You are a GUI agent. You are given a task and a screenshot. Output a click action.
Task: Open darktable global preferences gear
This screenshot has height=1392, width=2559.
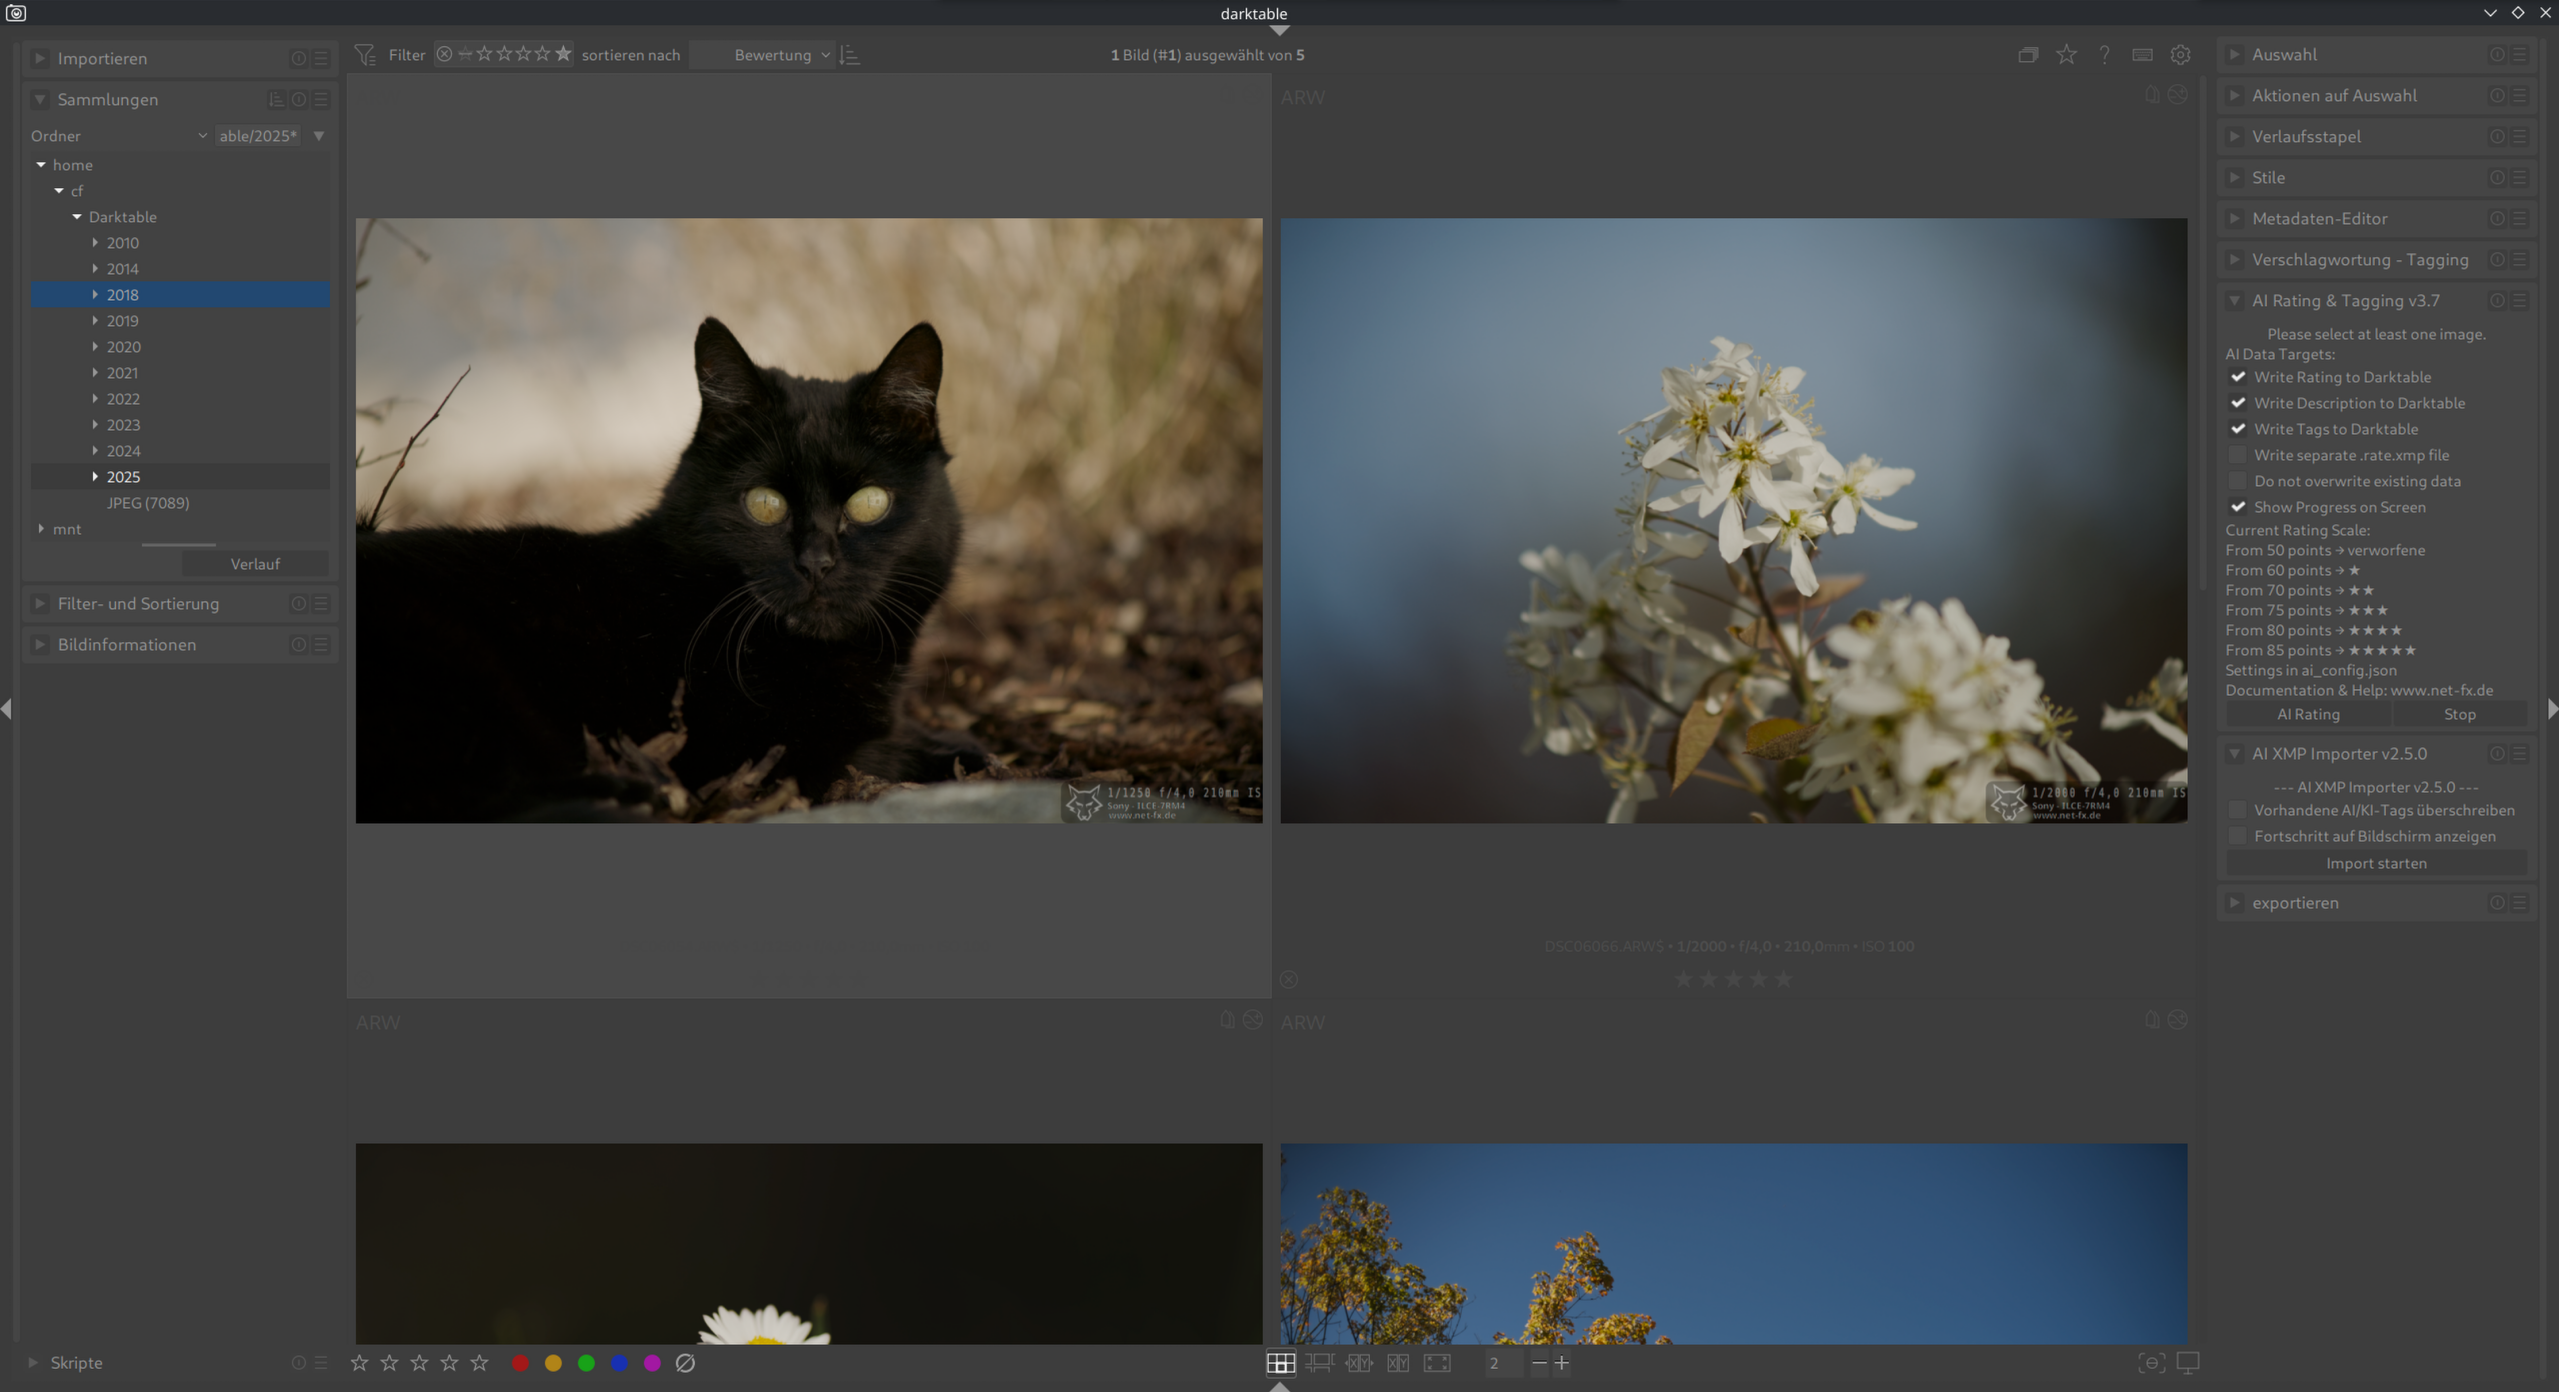[x=2180, y=55]
